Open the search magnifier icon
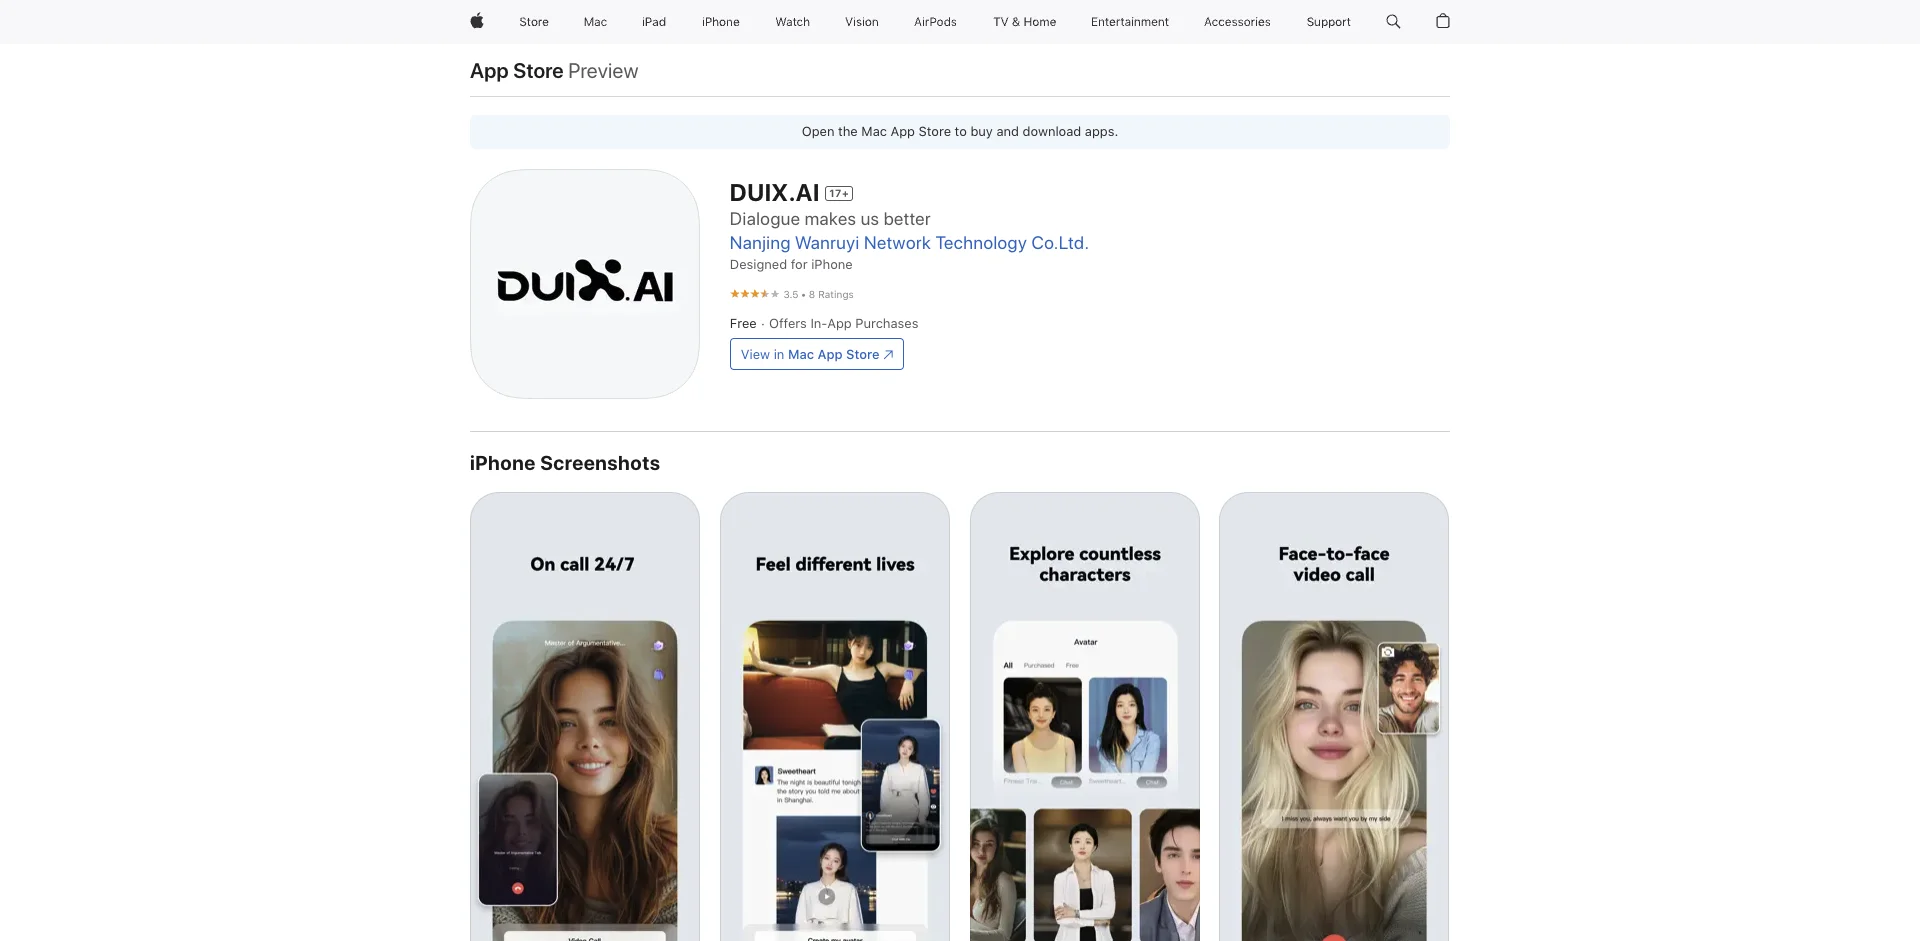The image size is (1920, 941). [x=1393, y=21]
